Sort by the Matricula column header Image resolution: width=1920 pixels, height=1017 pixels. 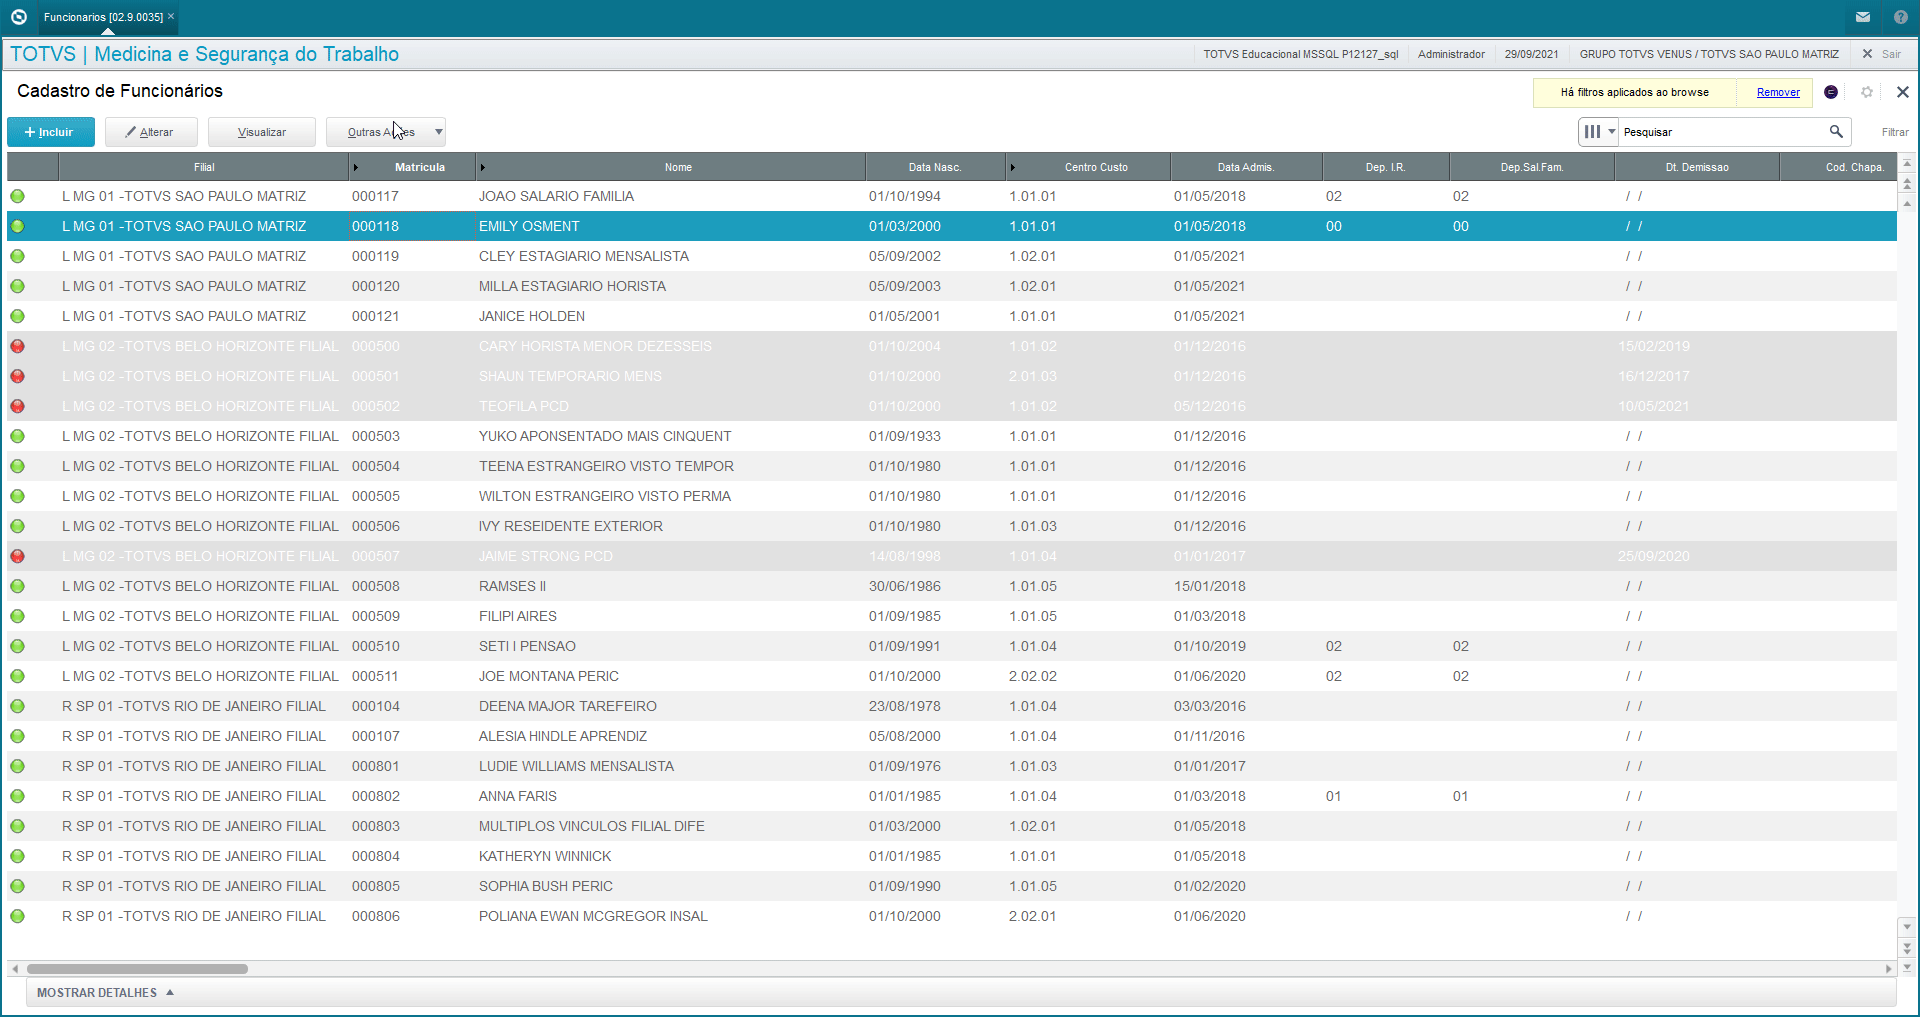[420, 167]
